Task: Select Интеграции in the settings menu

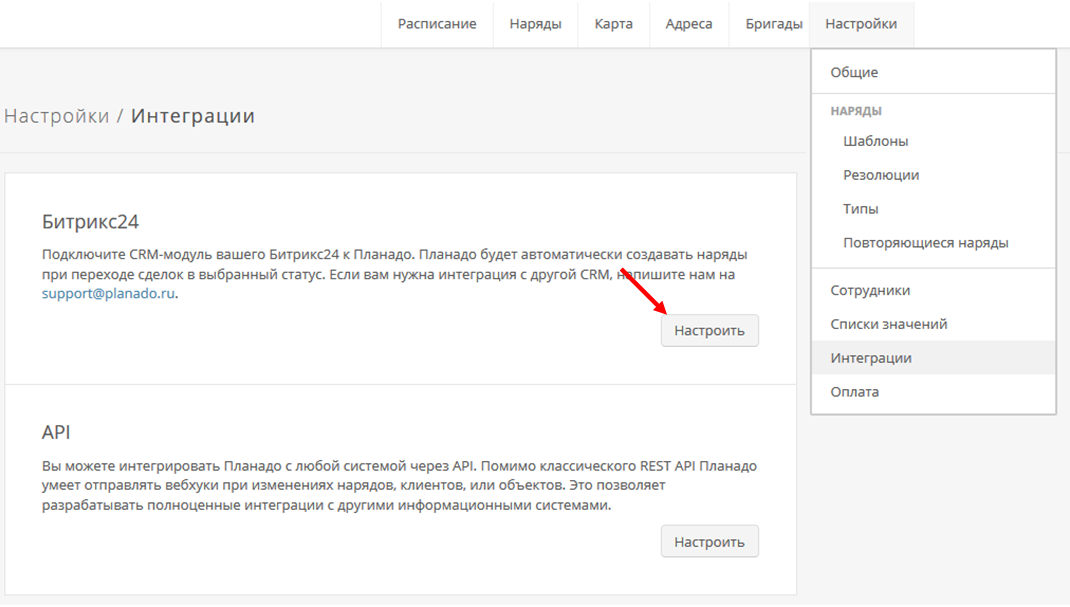Action: pyautogui.click(x=934, y=358)
